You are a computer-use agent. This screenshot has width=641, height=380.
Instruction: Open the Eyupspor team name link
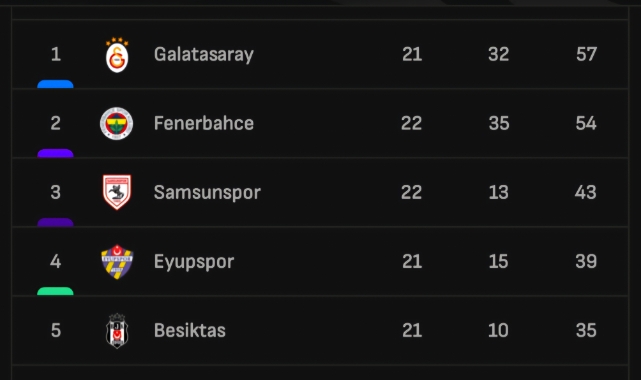pyautogui.click(x=194, y=262)
